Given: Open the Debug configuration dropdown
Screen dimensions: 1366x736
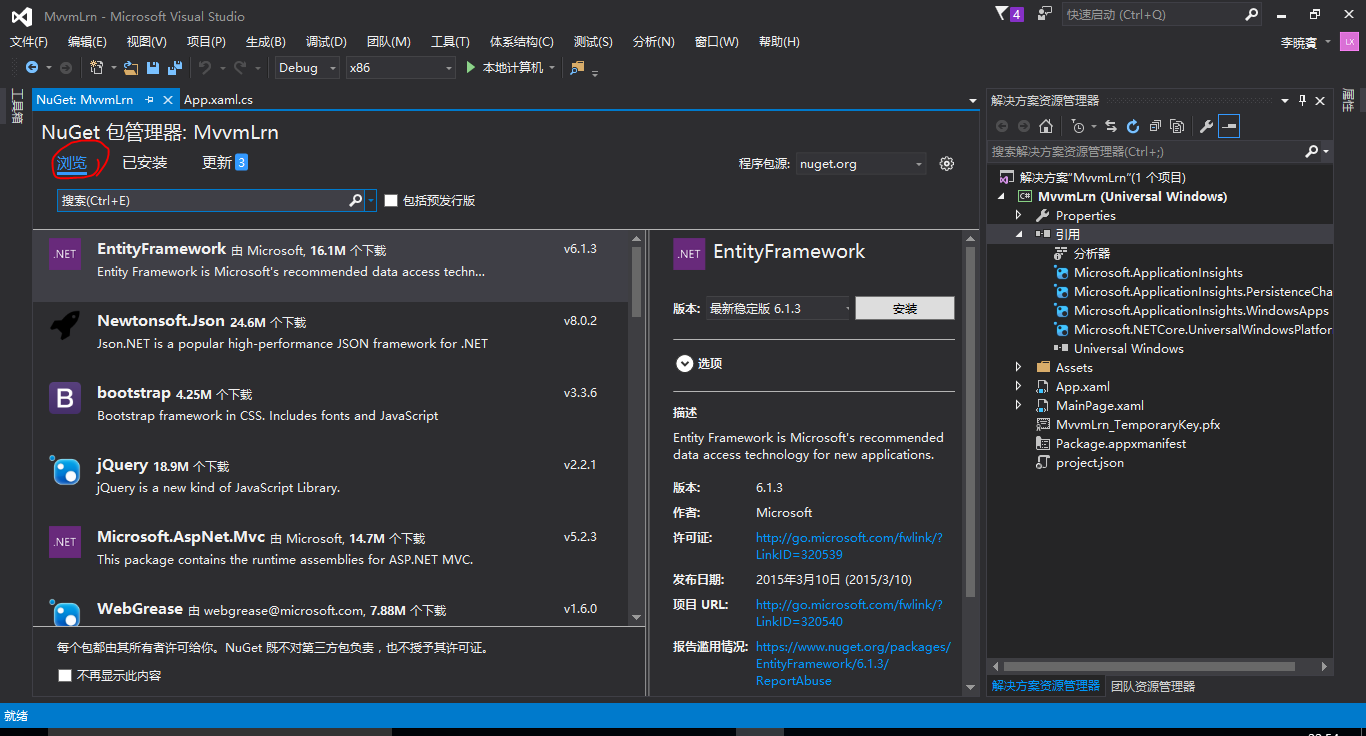Looking at the screenshot, I should (306, 67).
